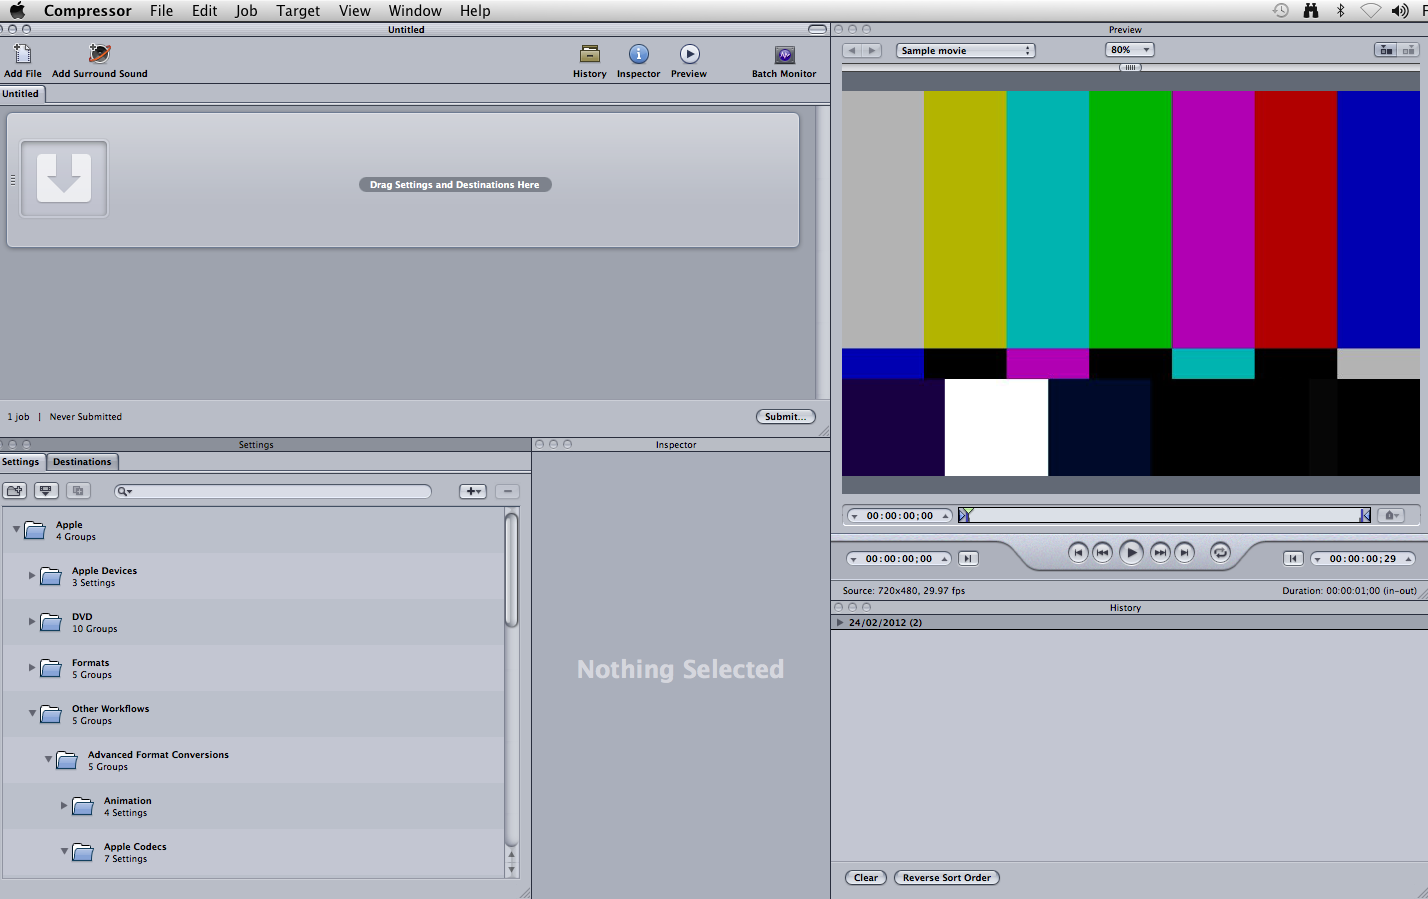
Task: Open the Window menu
Action: pyautogui.click(x=415, y=11)
